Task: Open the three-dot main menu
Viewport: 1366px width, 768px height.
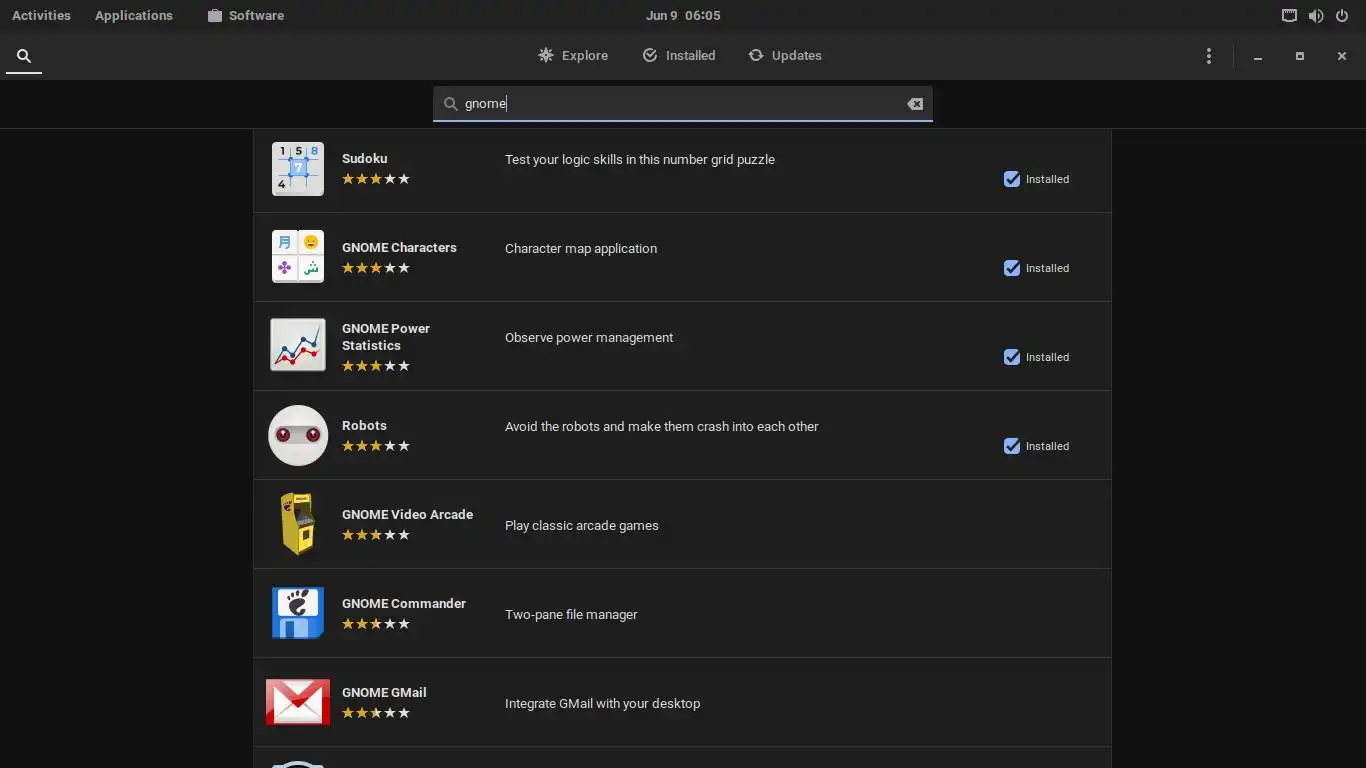Action: pyautogui.click(x=1209, y=56)
